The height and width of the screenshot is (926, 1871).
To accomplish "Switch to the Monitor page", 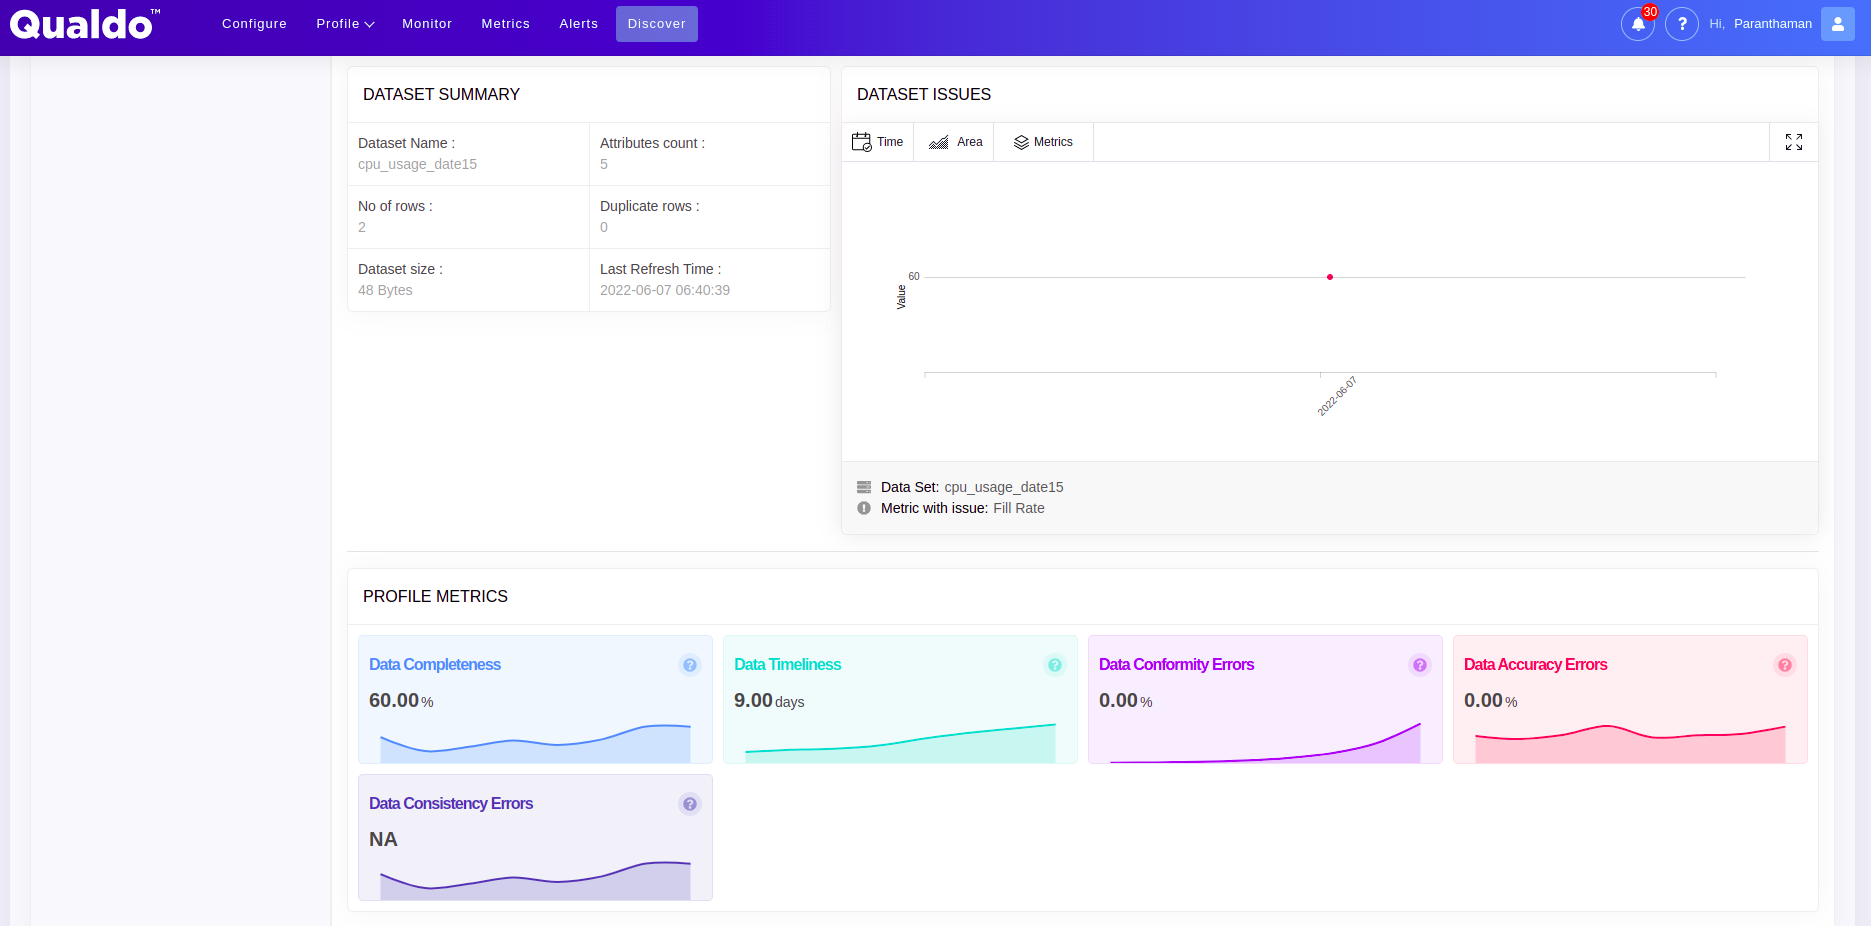I will point(427,24).
